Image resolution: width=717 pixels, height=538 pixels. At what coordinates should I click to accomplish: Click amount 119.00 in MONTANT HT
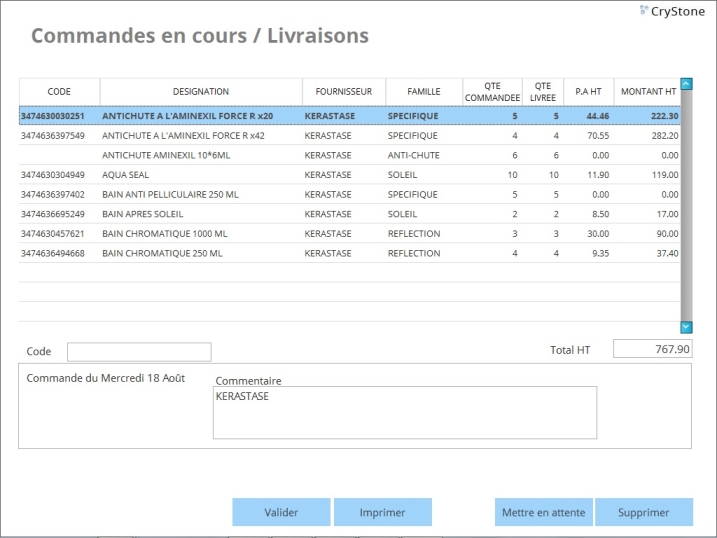tap(665, 175)
